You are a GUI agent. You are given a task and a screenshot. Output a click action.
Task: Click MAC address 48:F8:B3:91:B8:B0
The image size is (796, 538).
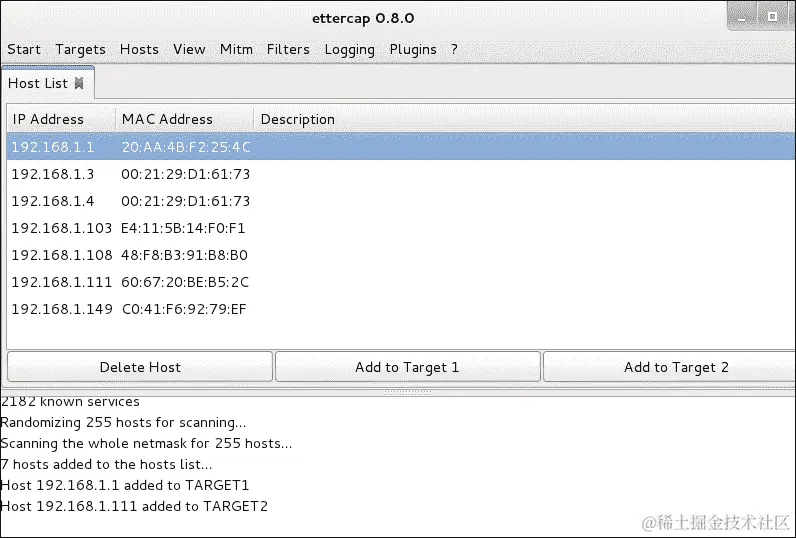coord(184,255)
